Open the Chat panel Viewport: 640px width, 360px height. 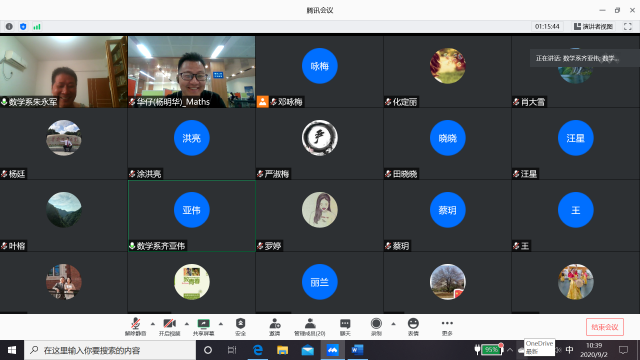[345, 327]
